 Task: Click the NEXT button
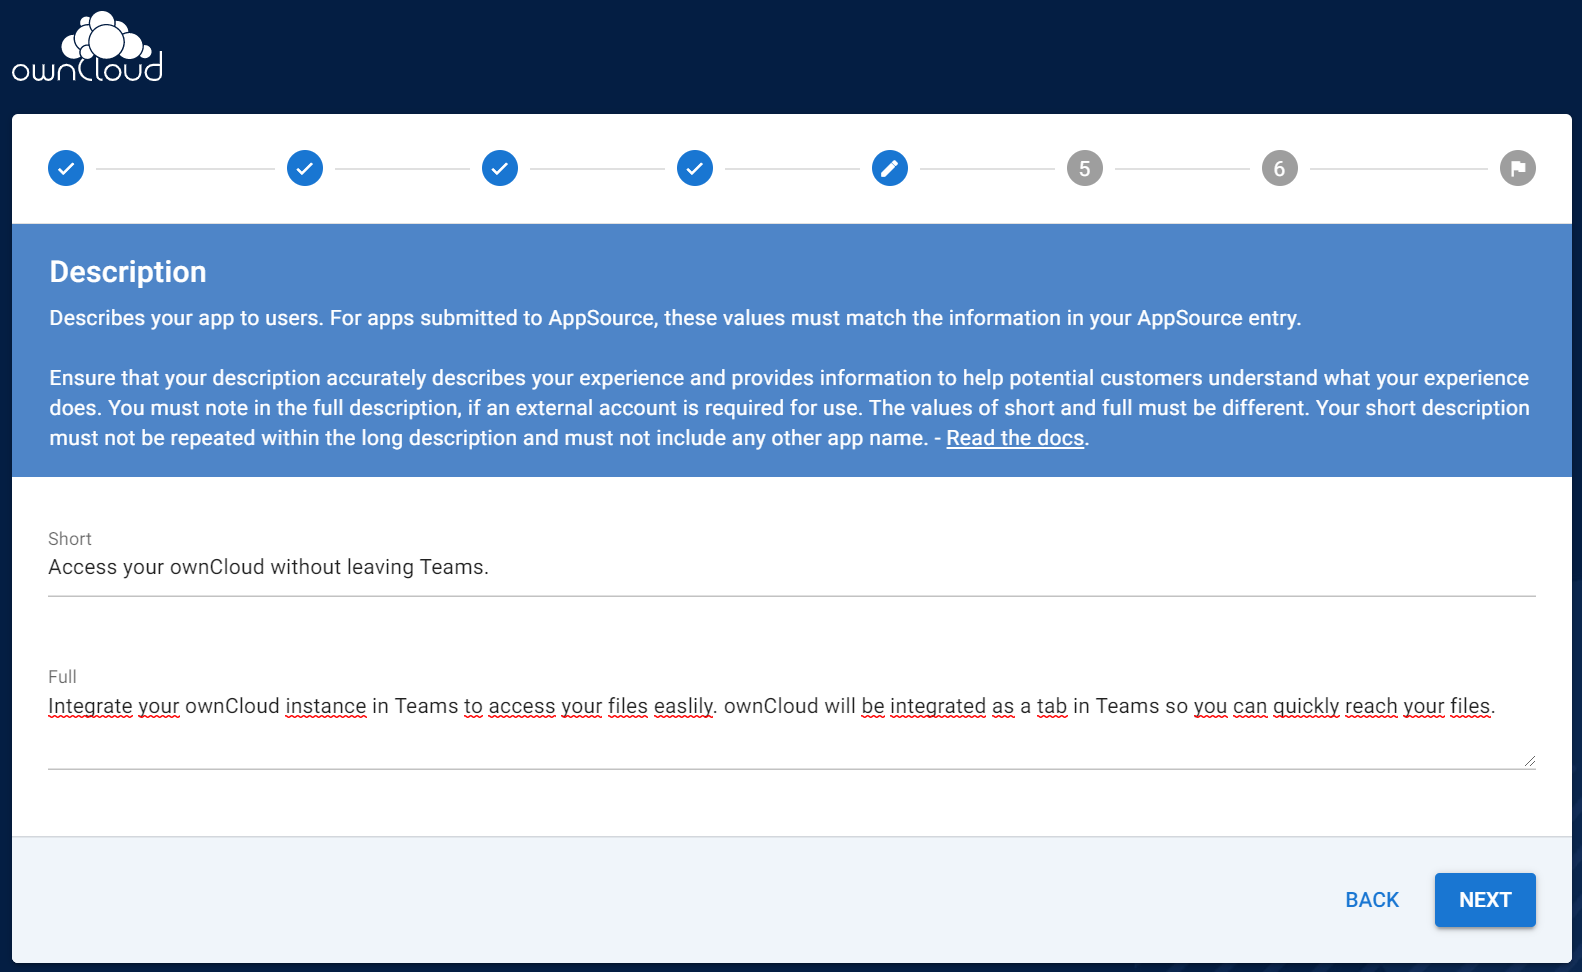pyautogui.click(x=1485, y=900)
